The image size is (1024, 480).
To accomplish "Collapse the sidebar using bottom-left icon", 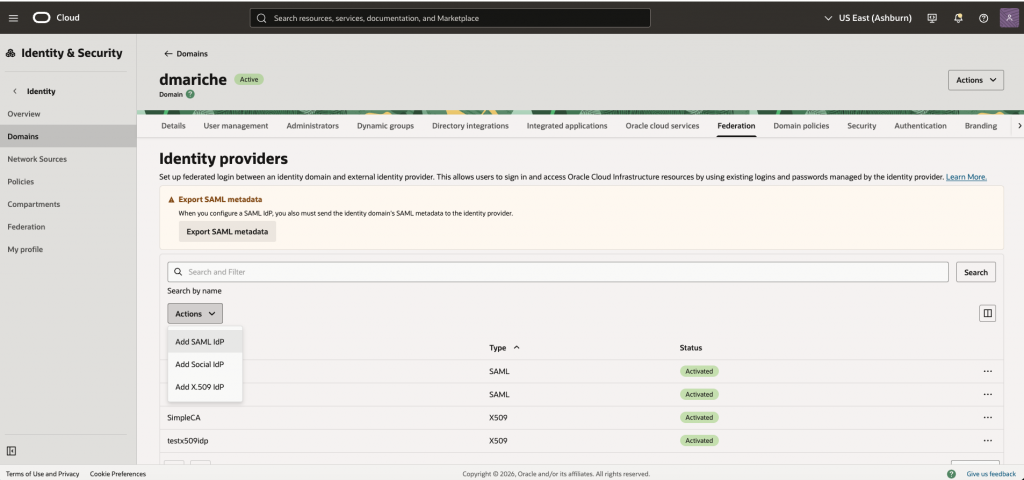I will (12, 451).
